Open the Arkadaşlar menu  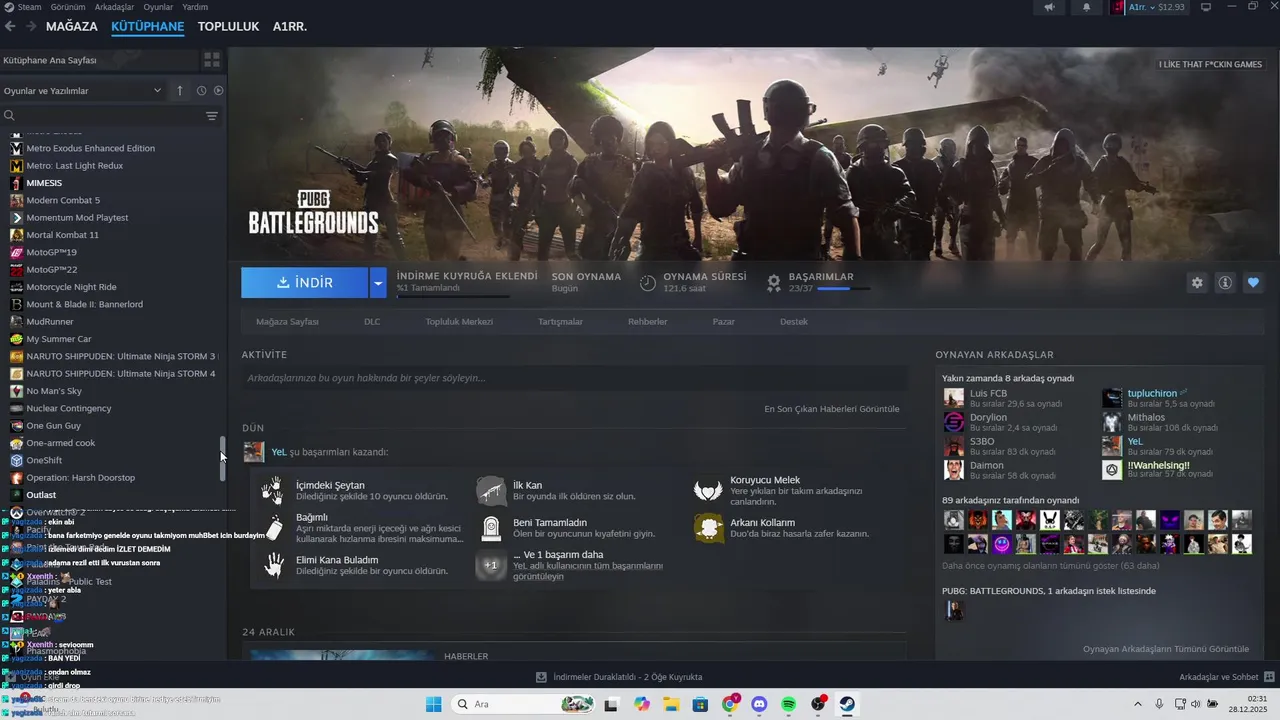pos(115,7)
